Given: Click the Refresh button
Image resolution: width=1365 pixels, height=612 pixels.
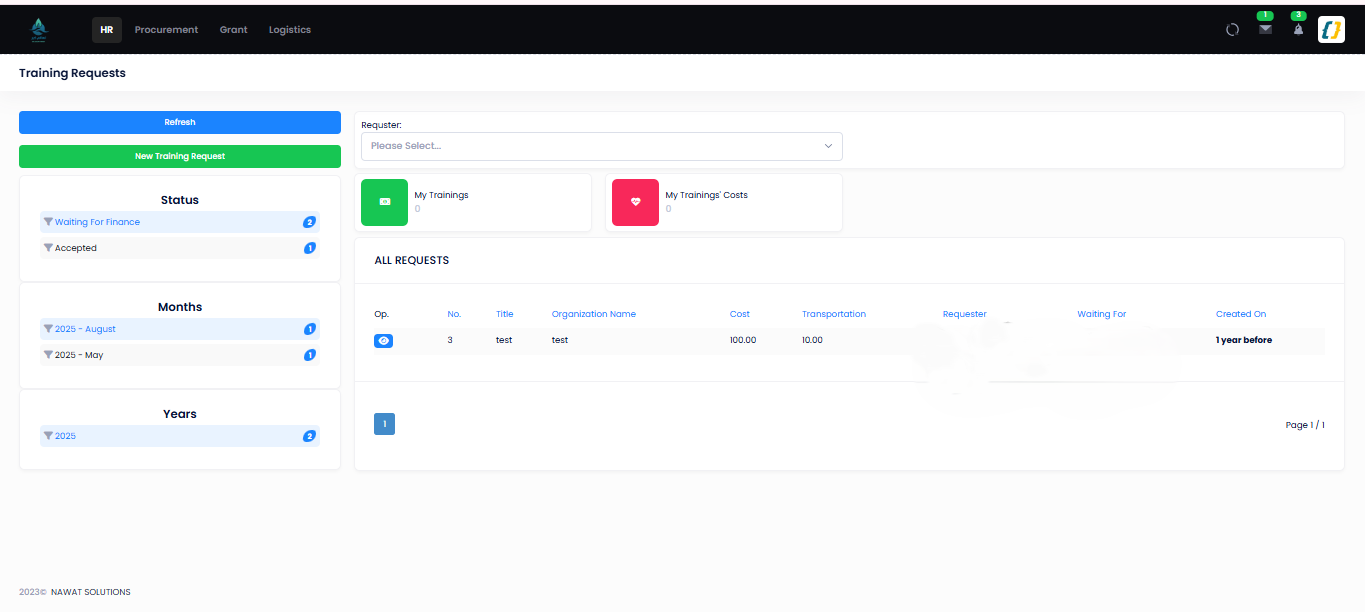Looking at the screenshot, I should [180, 122].
